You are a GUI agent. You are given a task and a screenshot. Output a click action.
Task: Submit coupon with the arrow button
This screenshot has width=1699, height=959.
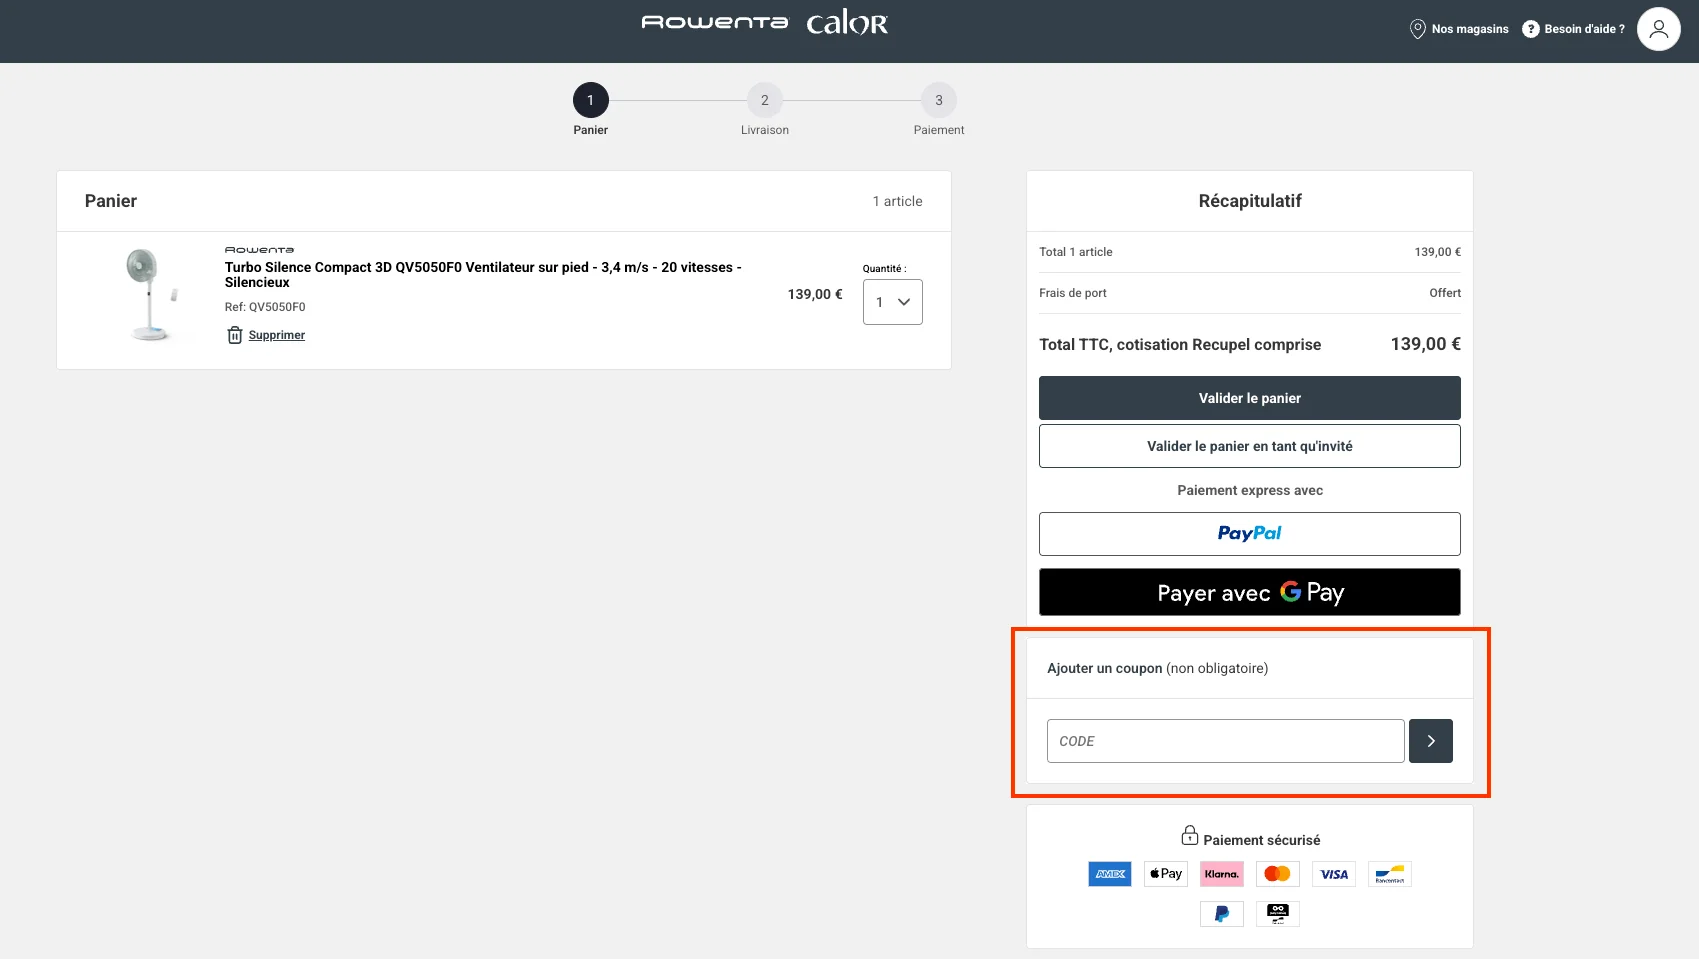tap(1430, 741)
